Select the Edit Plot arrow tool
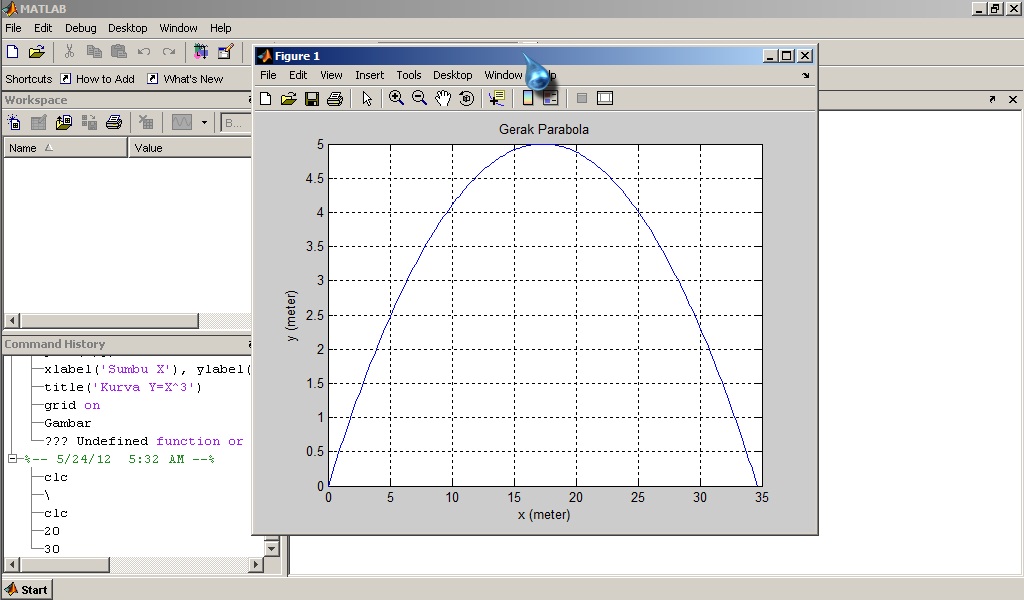 pos(368,98)
